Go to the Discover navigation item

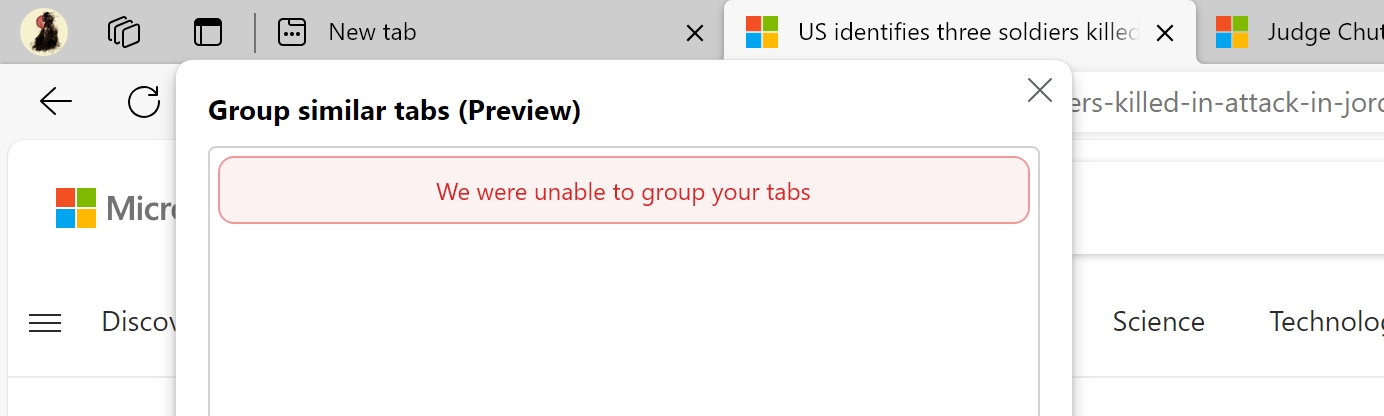point(138,322)
